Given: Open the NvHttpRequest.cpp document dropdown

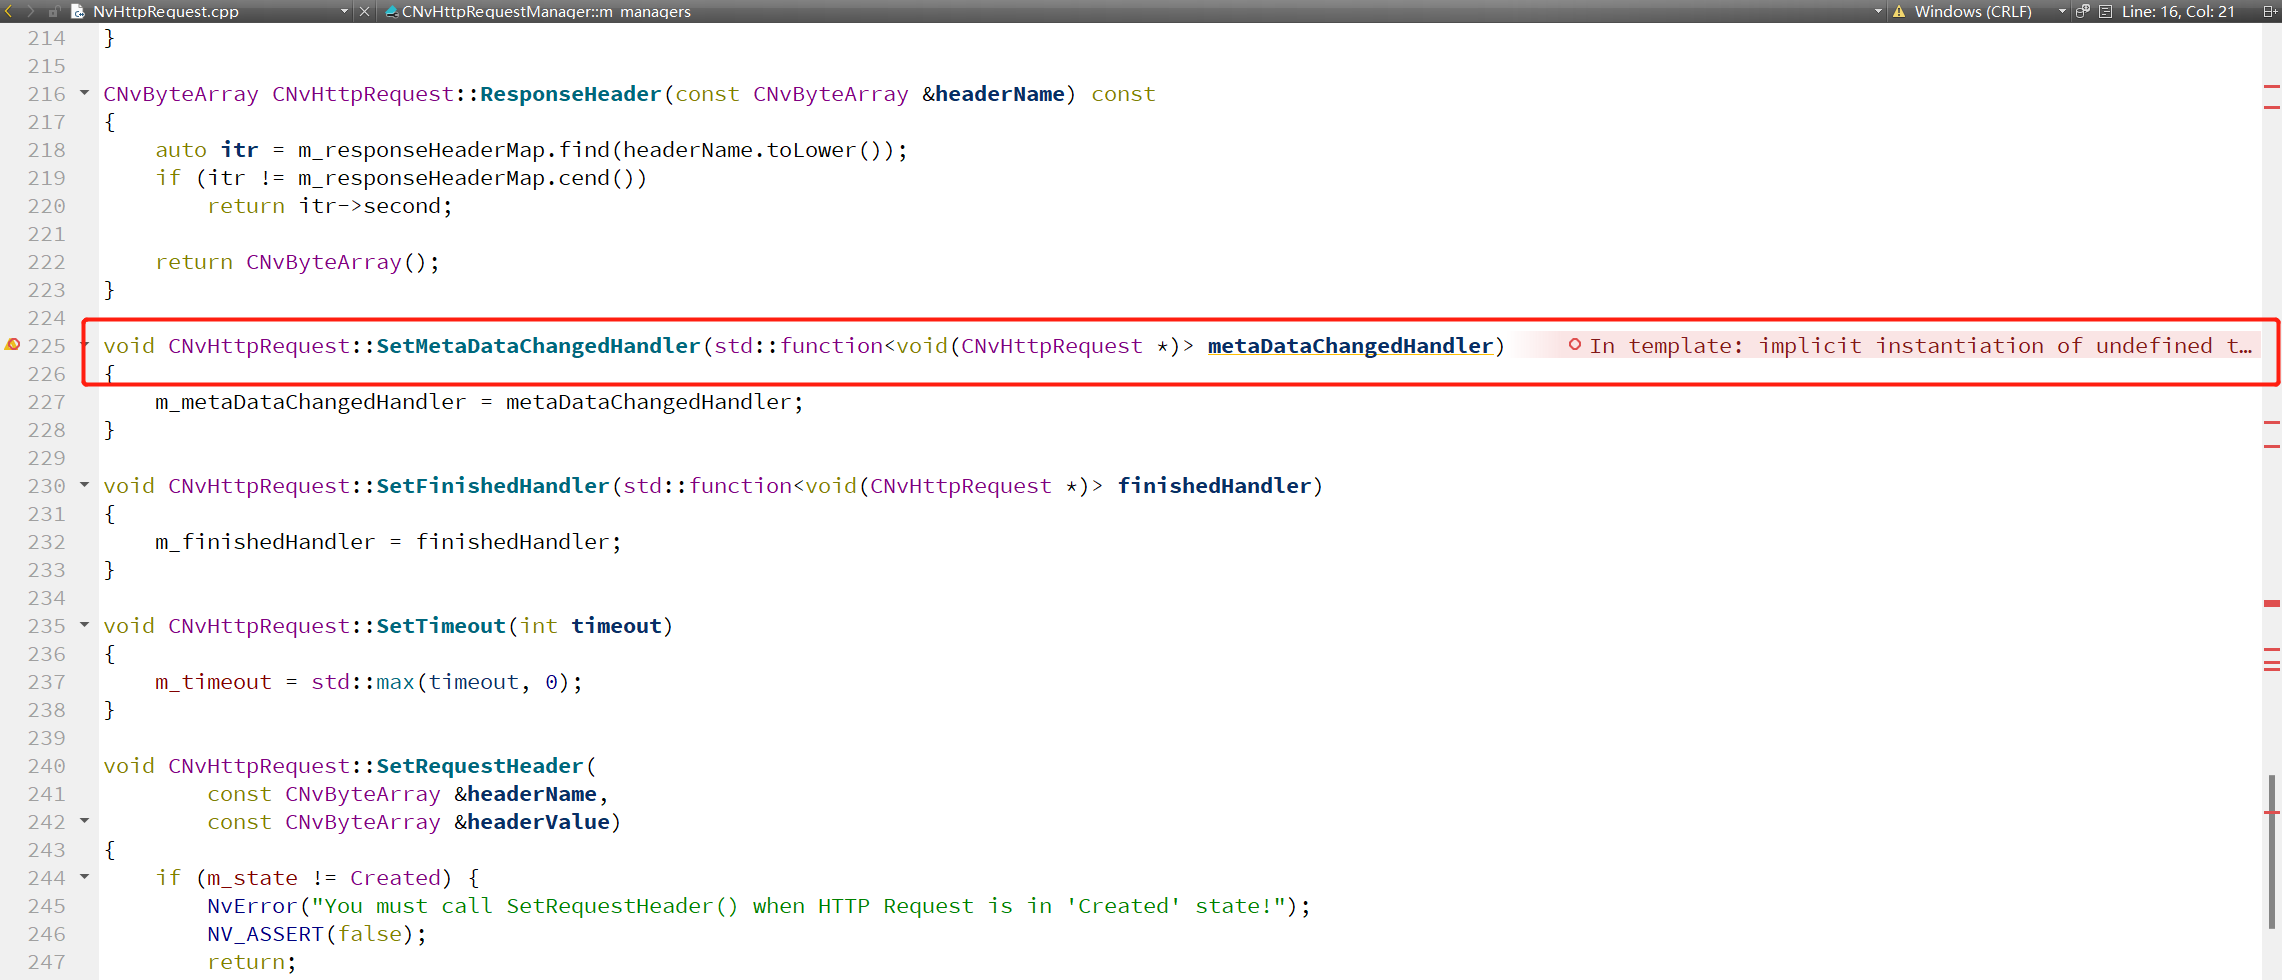Looking at the screenshot, I should pyautogui.click(x=344, y=11).
